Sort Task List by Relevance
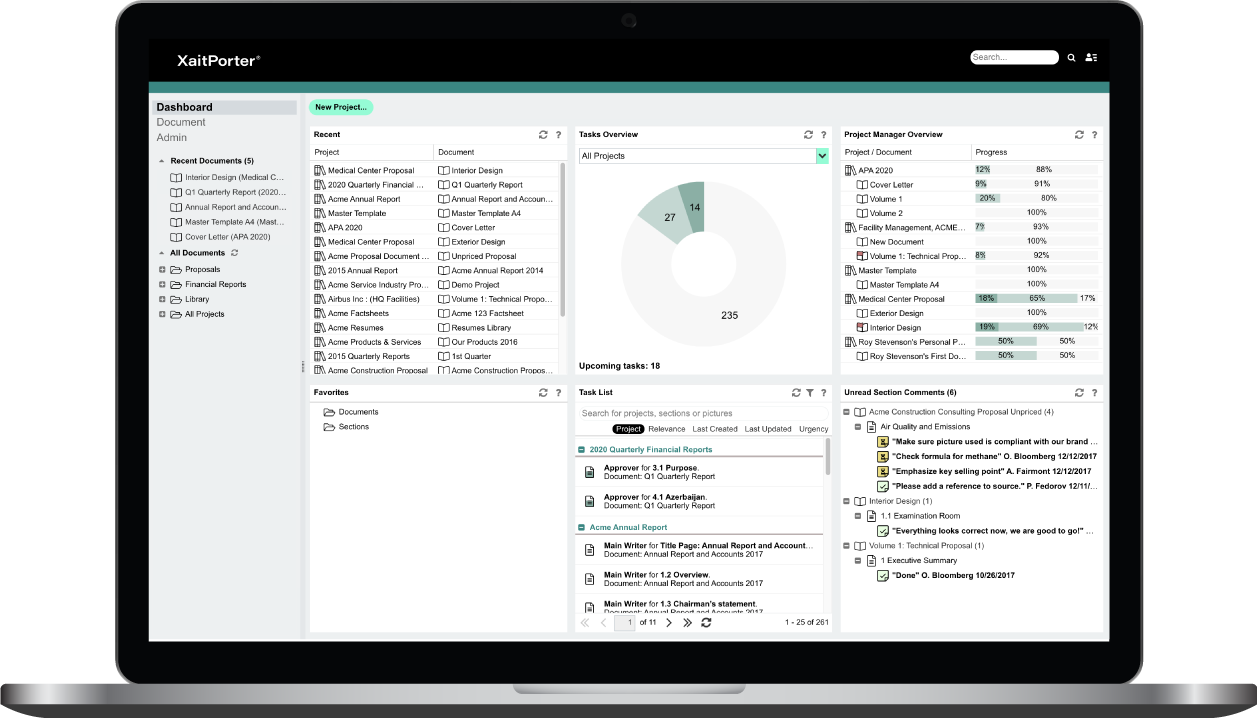1257x718 pixels. (667, 429)
